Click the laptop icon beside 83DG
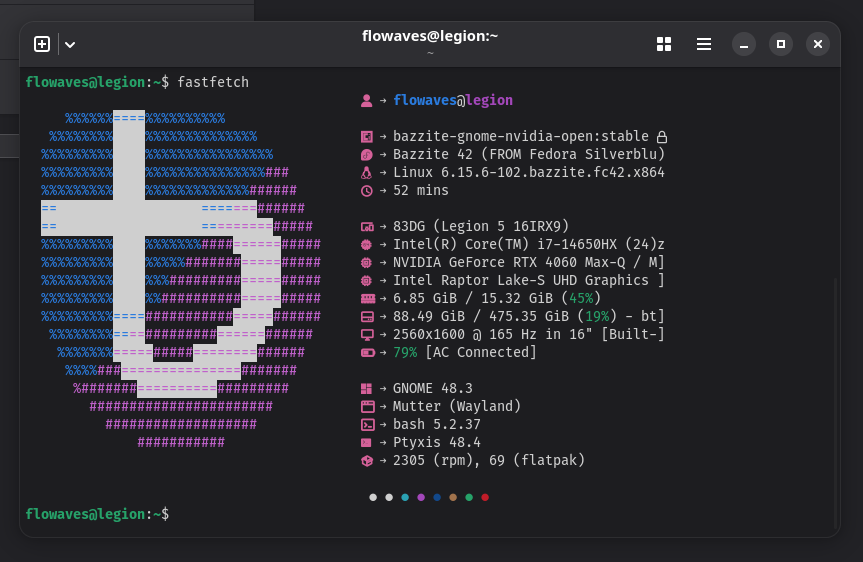This screenshot has width=863, height=562. click(x=367, y=227)
